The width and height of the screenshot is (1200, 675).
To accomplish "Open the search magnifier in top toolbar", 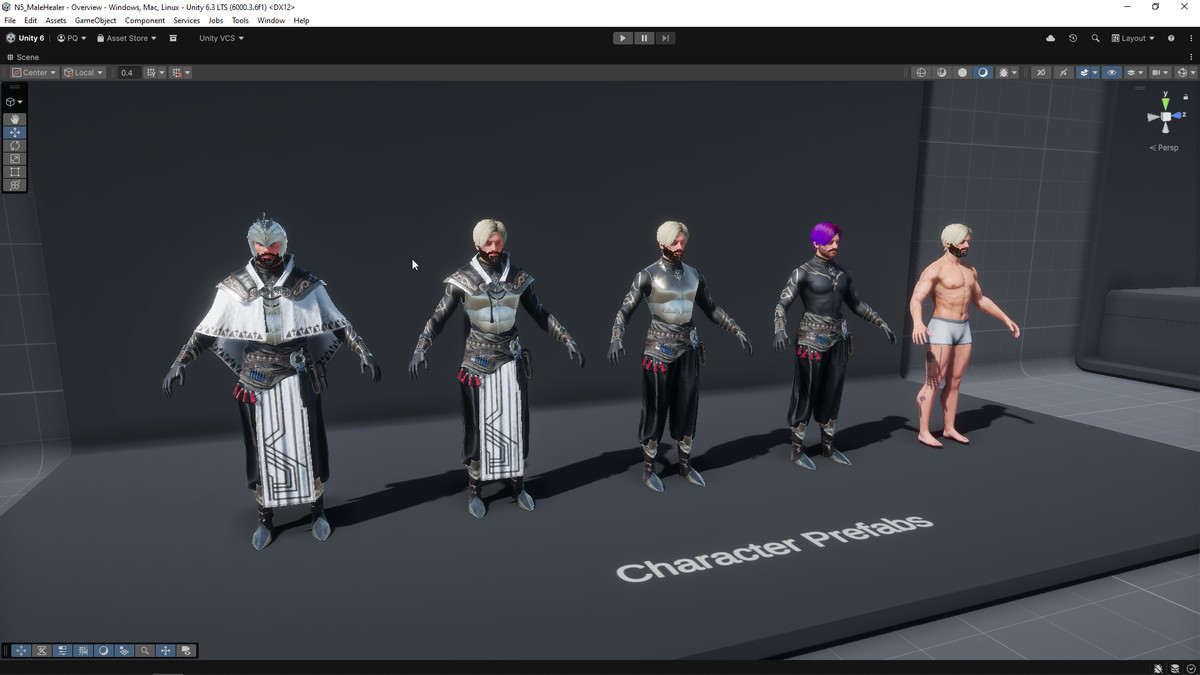I will (1095, 38).
